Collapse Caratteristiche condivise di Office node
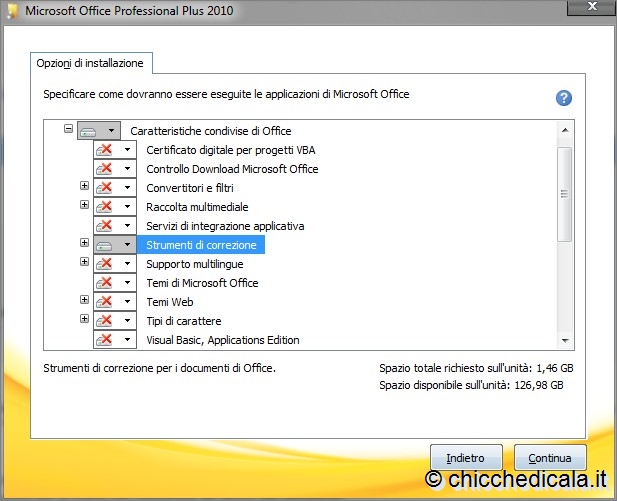 pos(68,129)
